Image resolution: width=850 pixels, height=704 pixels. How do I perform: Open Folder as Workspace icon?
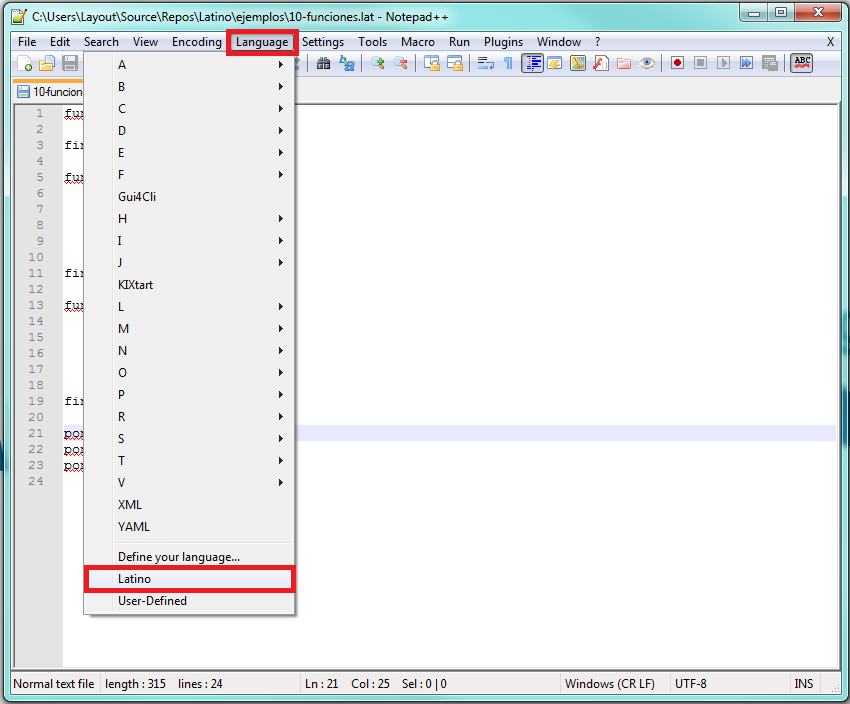pos(624,63)
